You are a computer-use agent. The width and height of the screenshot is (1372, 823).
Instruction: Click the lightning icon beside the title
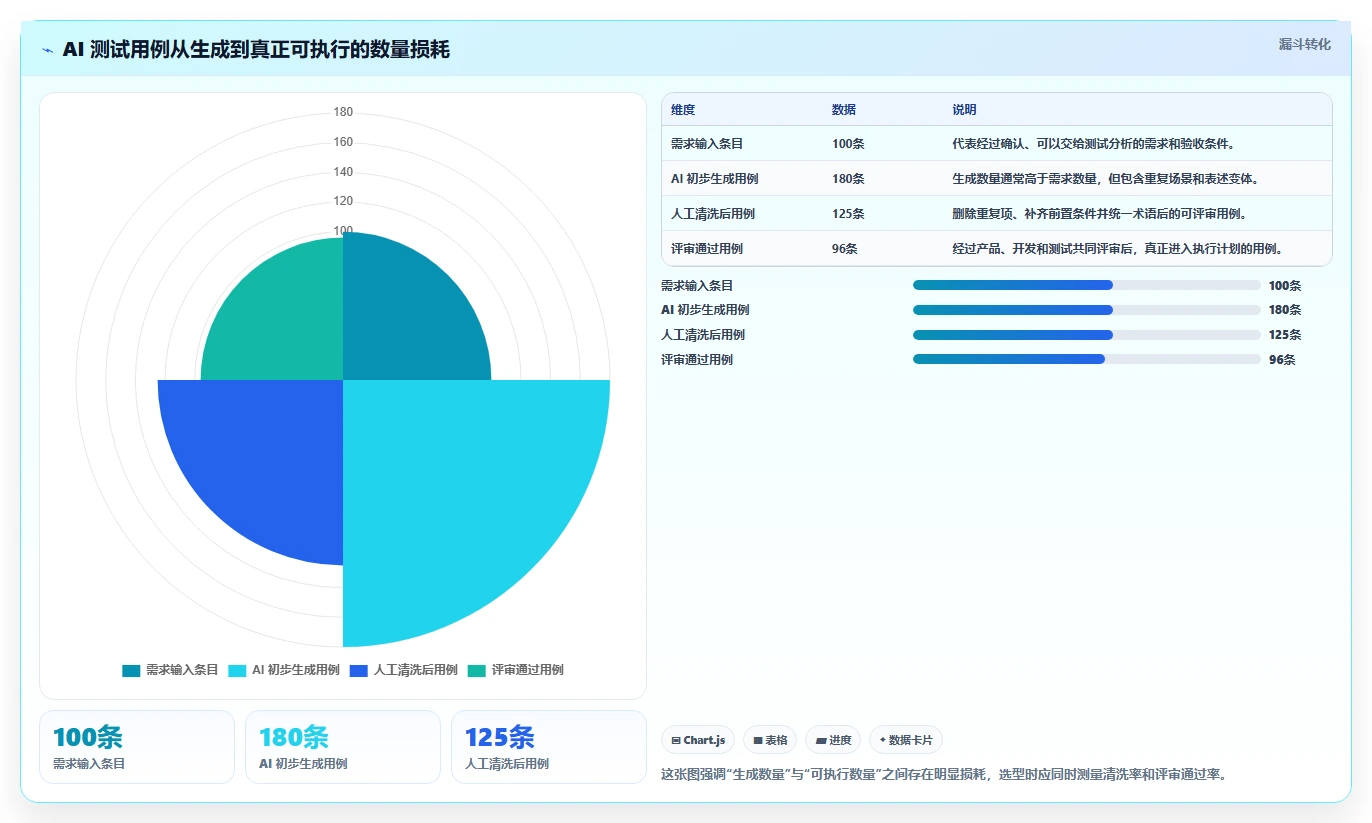coord(47,50)
